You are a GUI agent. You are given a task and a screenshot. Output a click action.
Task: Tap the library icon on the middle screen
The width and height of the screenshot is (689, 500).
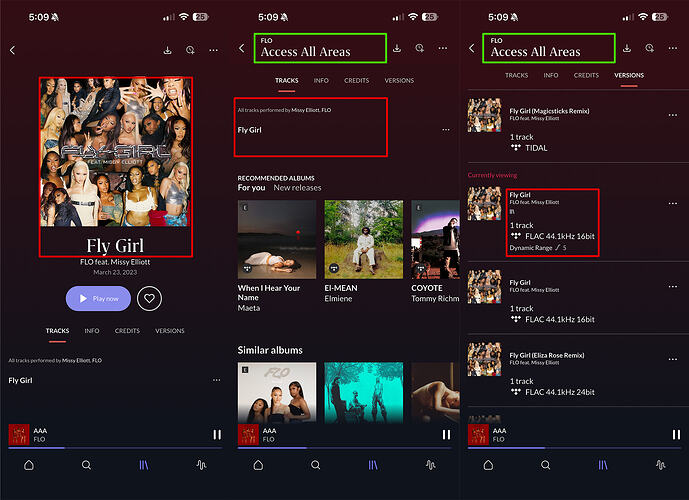(x=373, y=465)
